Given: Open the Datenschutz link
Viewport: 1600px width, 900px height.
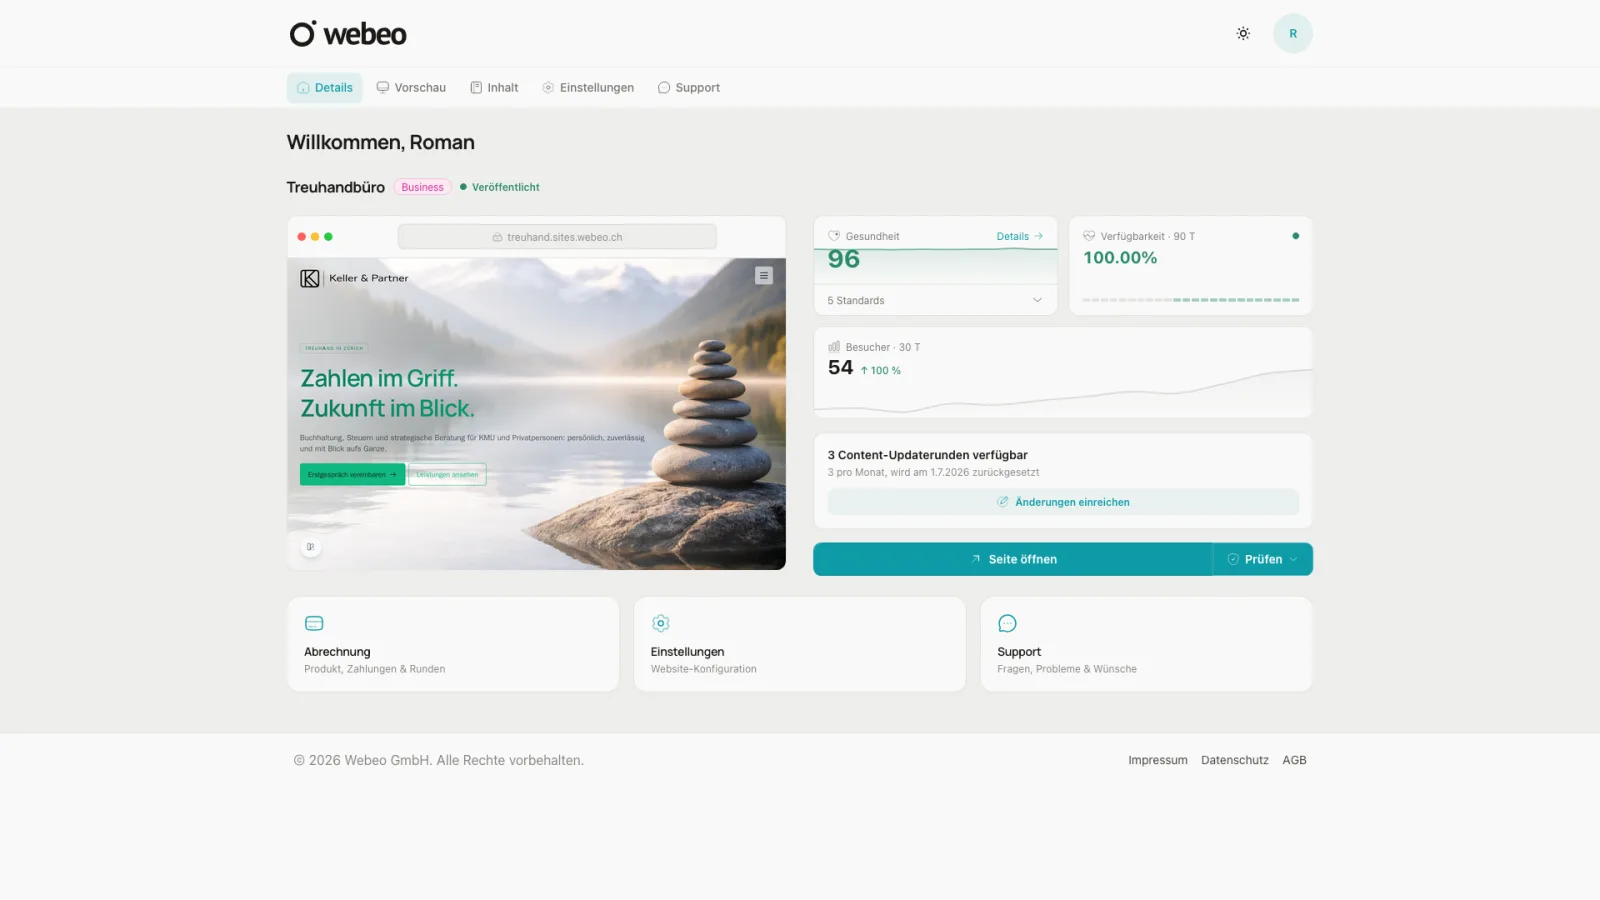Looking at the screenshot, I should point(1235,760).
